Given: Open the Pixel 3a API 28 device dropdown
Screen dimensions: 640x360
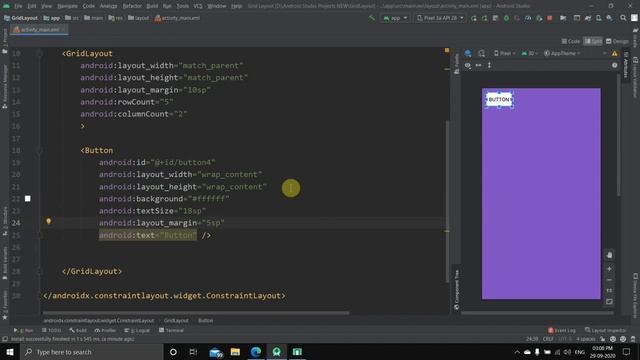Looking at the screenshot, I should (440, 18).
